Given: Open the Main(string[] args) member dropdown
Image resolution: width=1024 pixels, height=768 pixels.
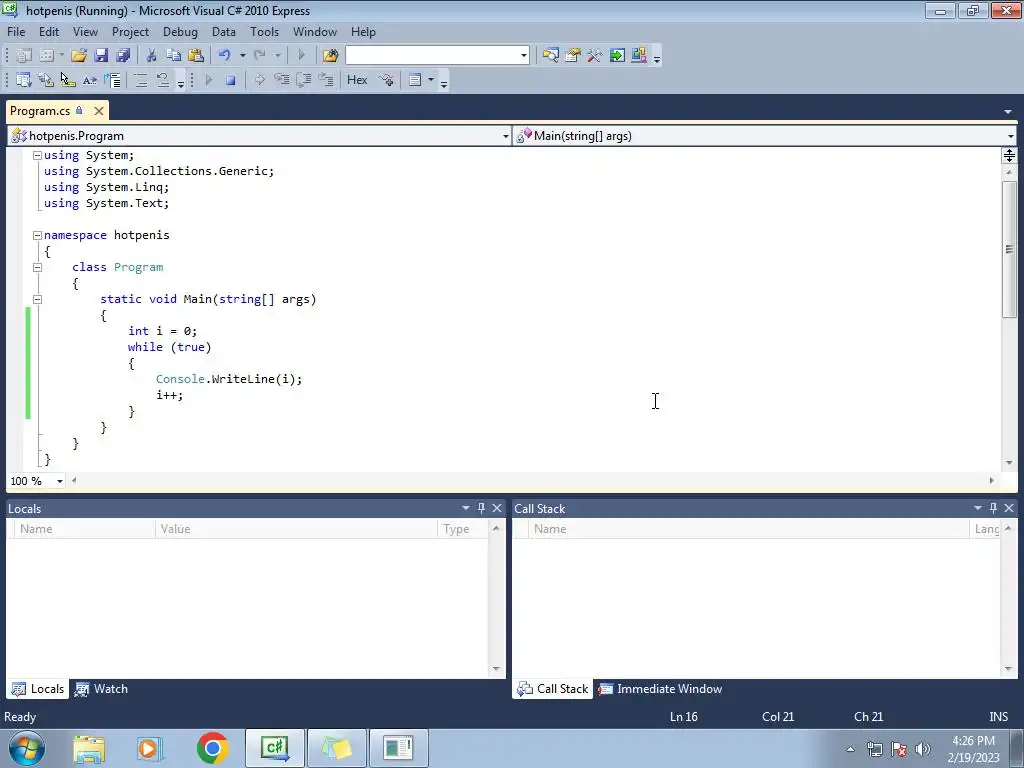Looking at the screenshot, I should click(1011, 136).
